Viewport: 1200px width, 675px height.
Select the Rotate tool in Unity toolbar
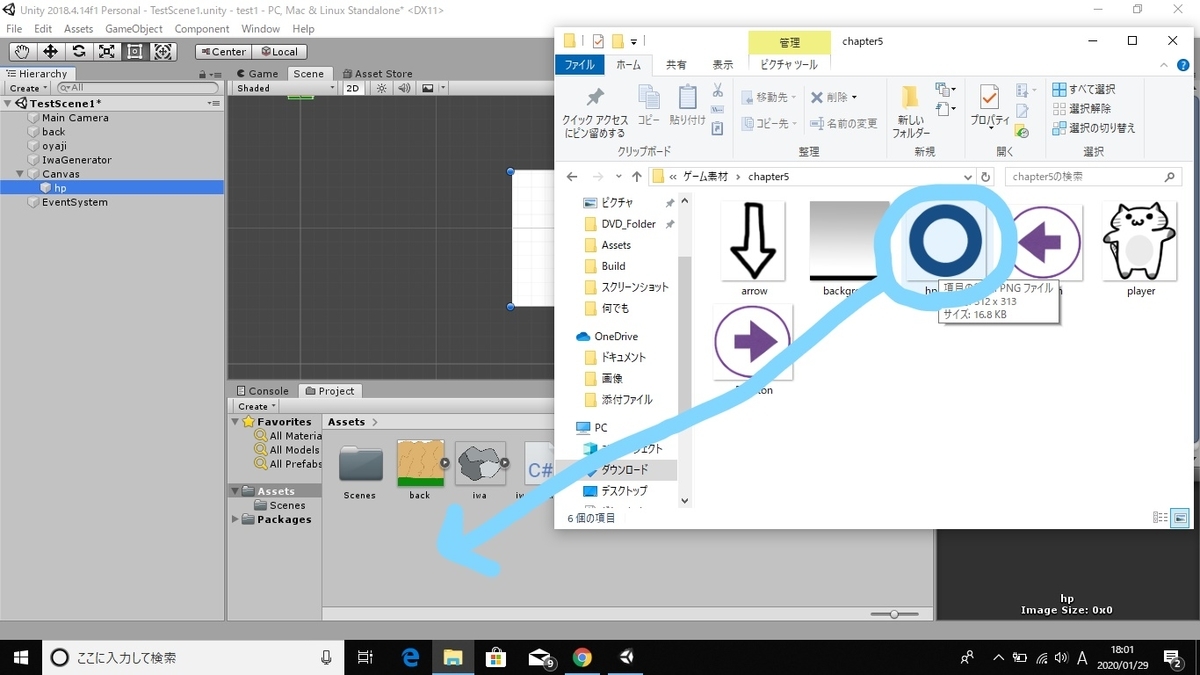78,52
